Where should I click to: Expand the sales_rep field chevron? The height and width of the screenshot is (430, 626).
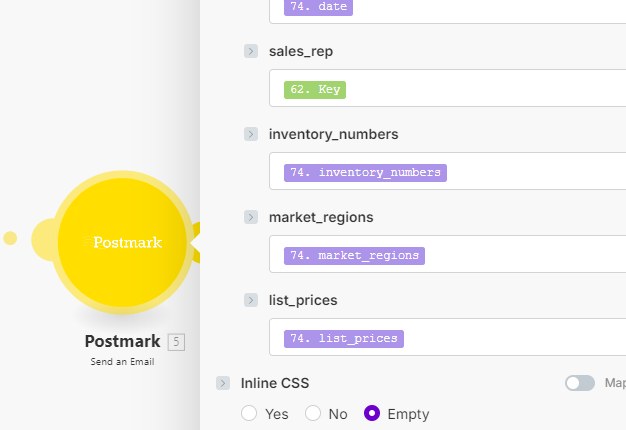tap(251, 51)
